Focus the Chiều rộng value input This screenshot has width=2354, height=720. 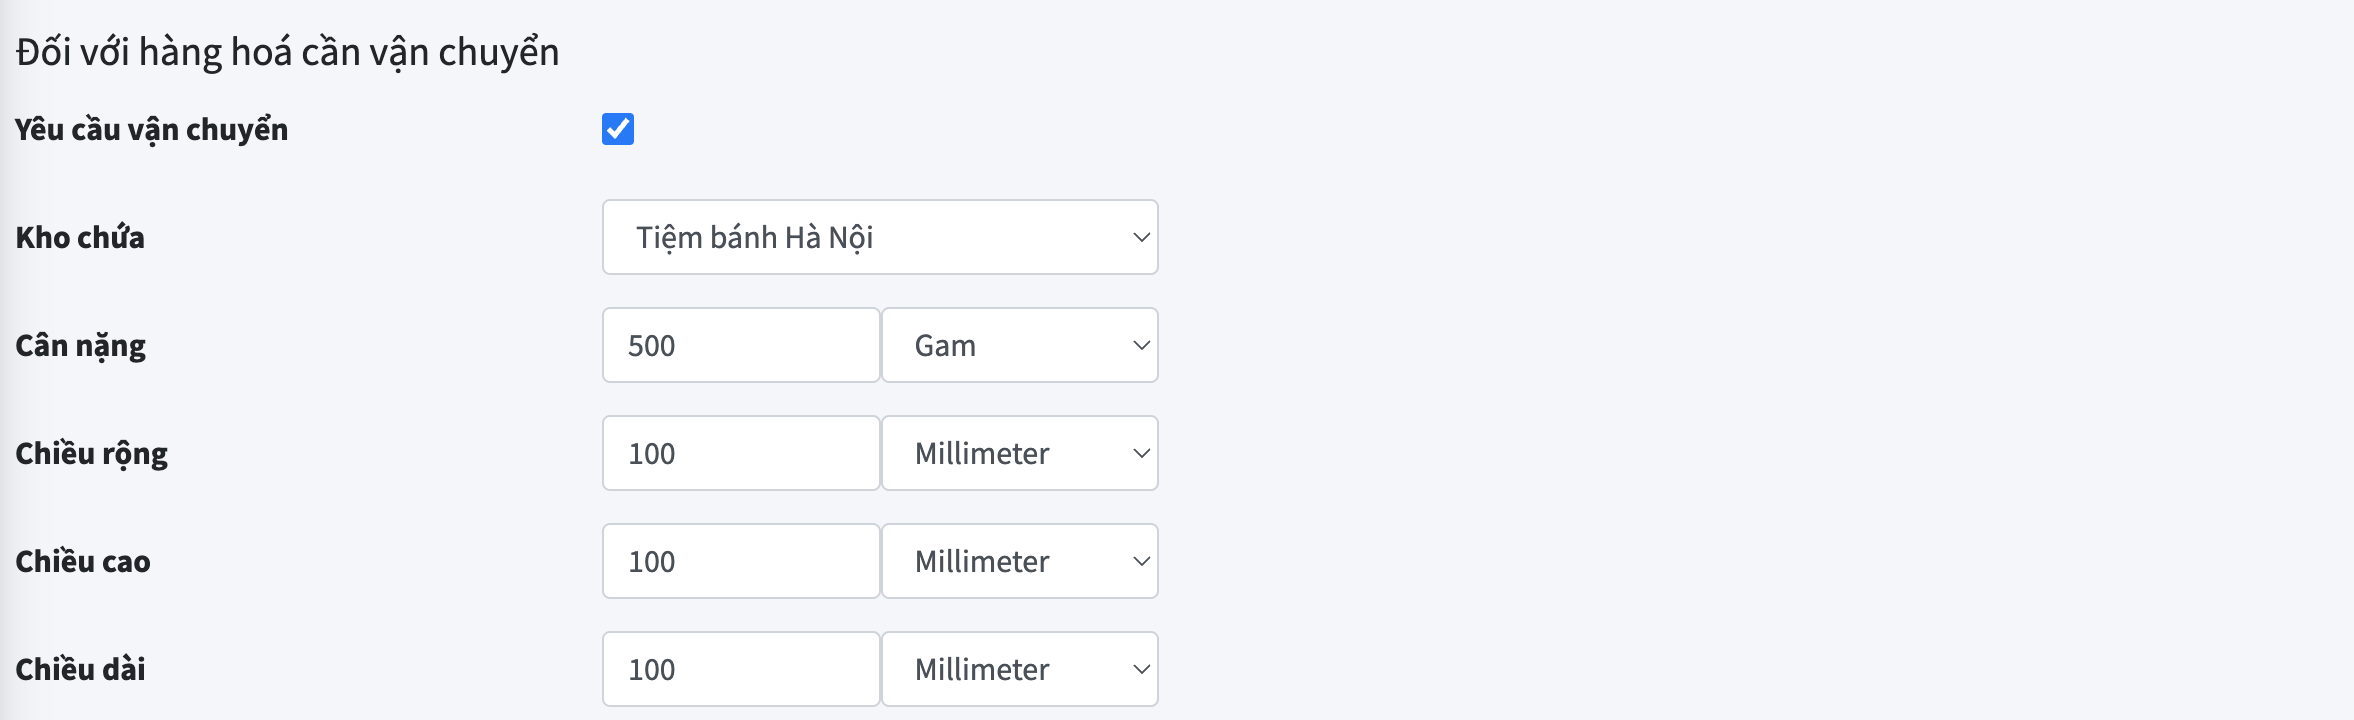click(x=741, y=453)
